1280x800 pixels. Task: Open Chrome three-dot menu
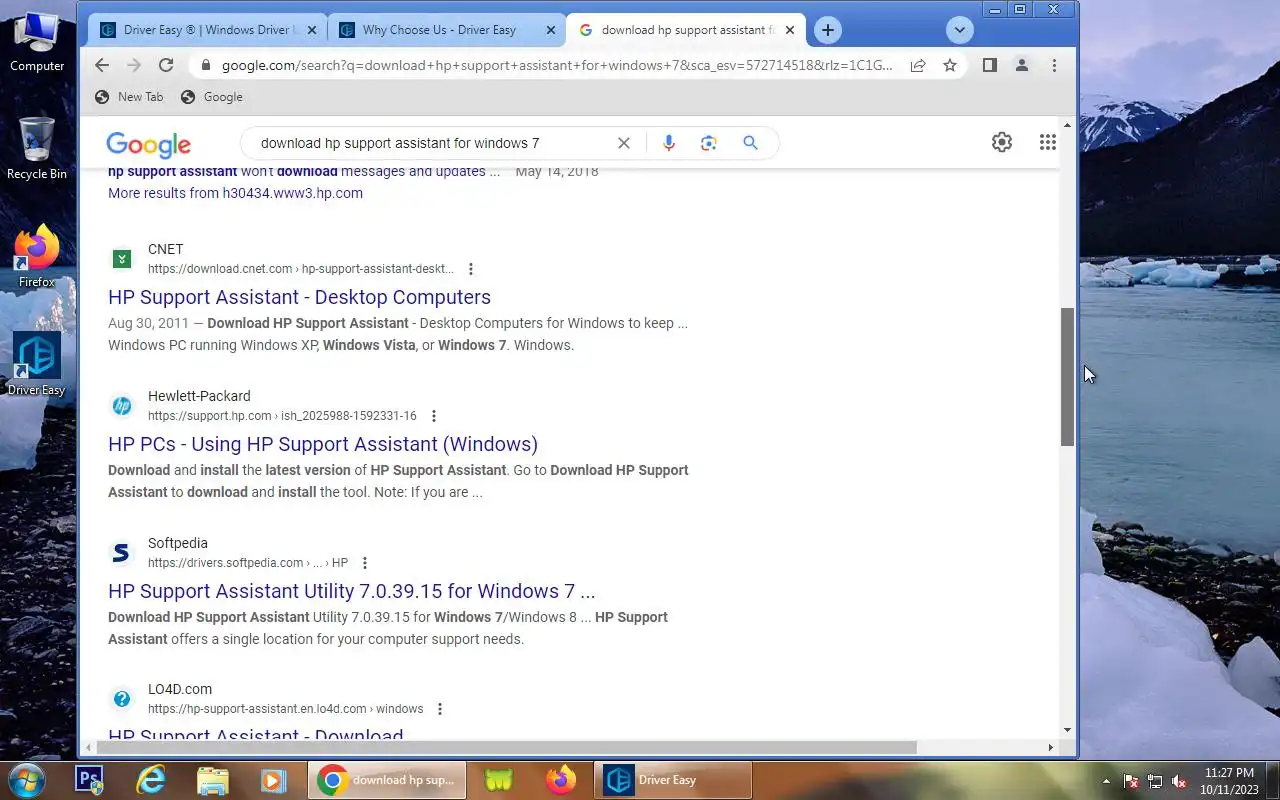click(1054, 65)
